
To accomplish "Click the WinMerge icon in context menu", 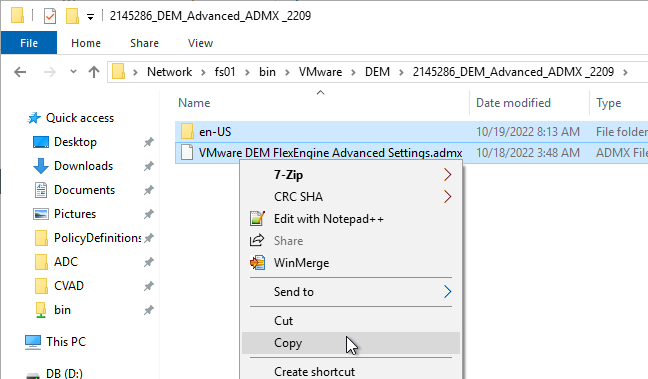I will [x=257, y=263].
